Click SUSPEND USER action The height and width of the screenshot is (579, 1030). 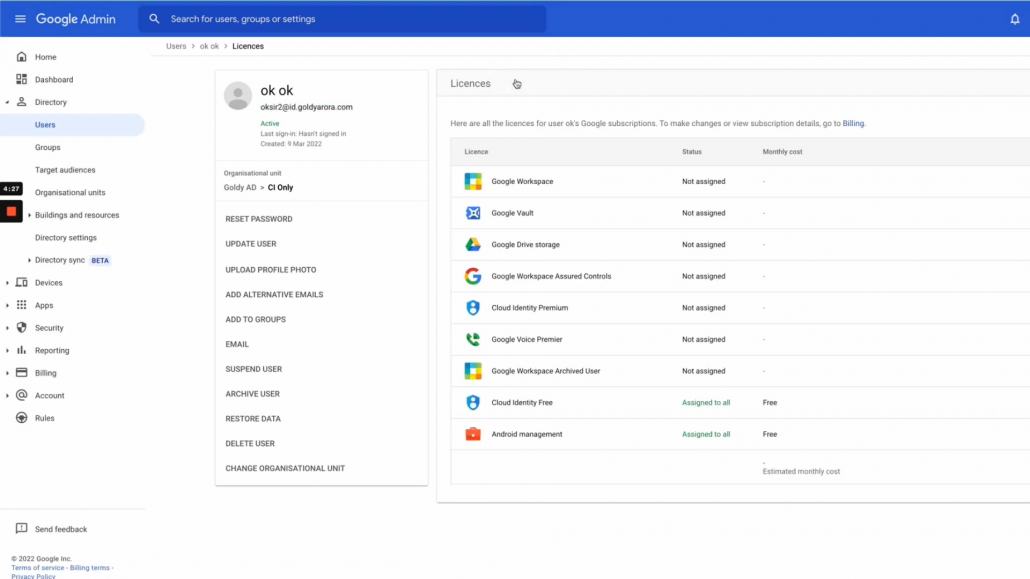[254, 369]
